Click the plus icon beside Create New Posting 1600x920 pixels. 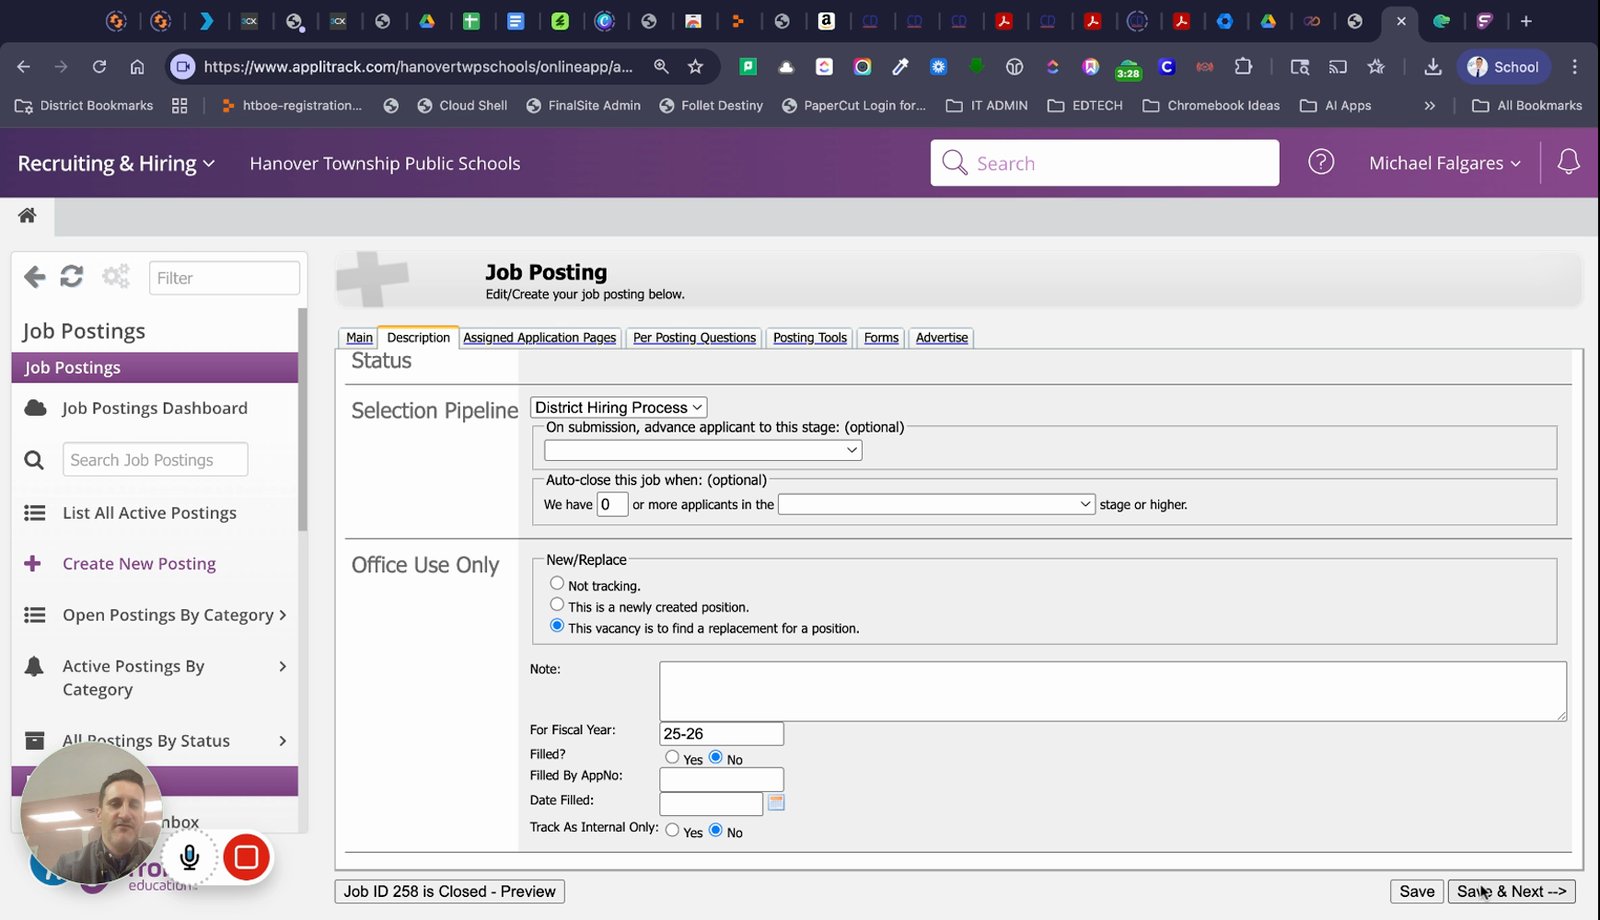pos(33,564)
